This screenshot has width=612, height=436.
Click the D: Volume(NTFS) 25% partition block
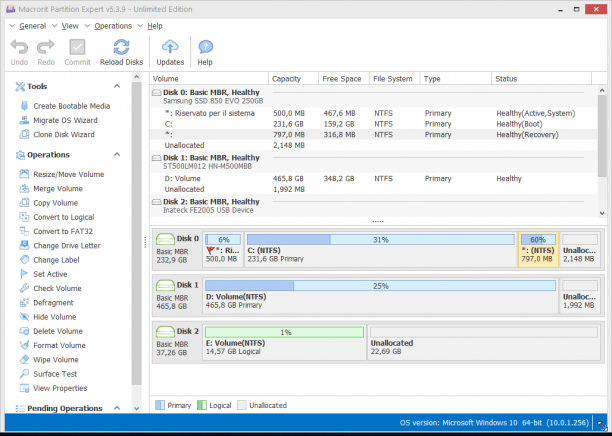pyautogui.click(x=381, y=295)
